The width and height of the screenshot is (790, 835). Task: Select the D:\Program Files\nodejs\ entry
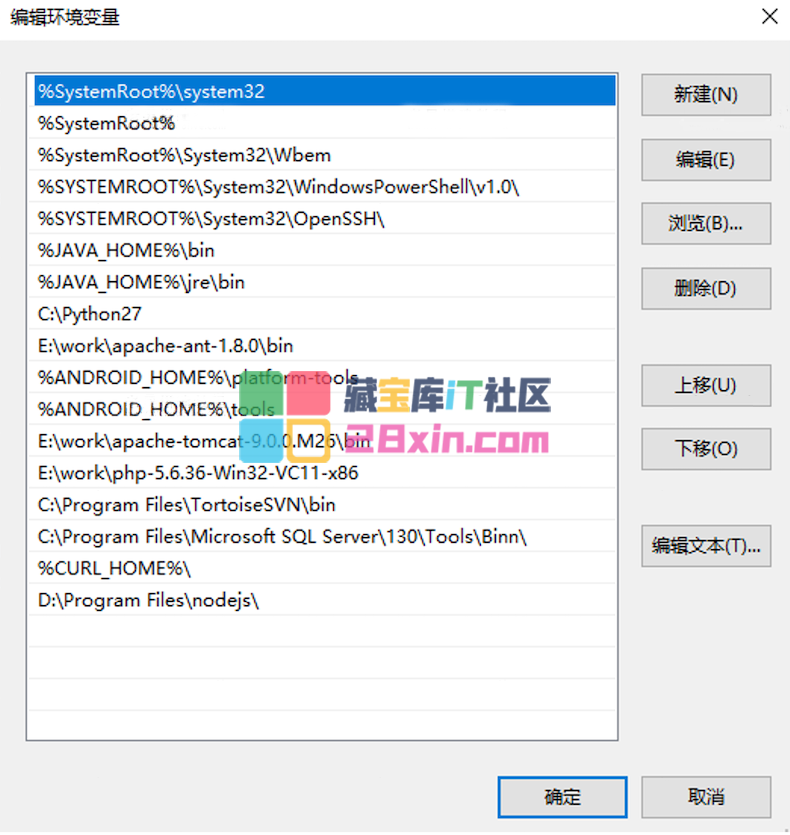pyautogui.click(x=148, y=600)
